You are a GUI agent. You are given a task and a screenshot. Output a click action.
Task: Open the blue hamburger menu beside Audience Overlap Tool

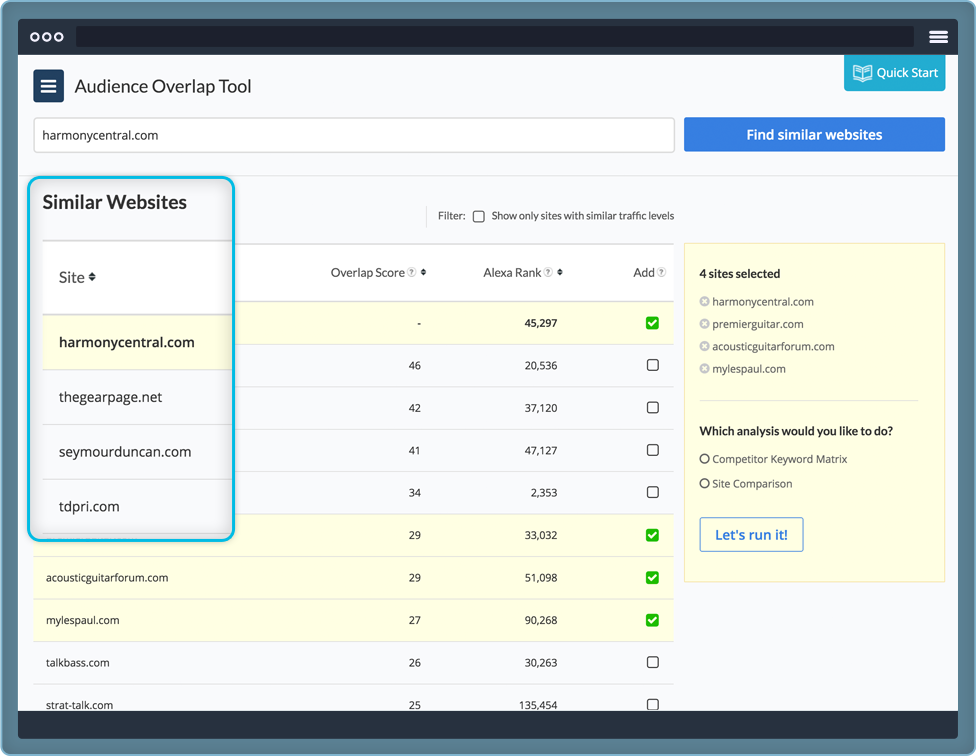(x=49, y=86)
